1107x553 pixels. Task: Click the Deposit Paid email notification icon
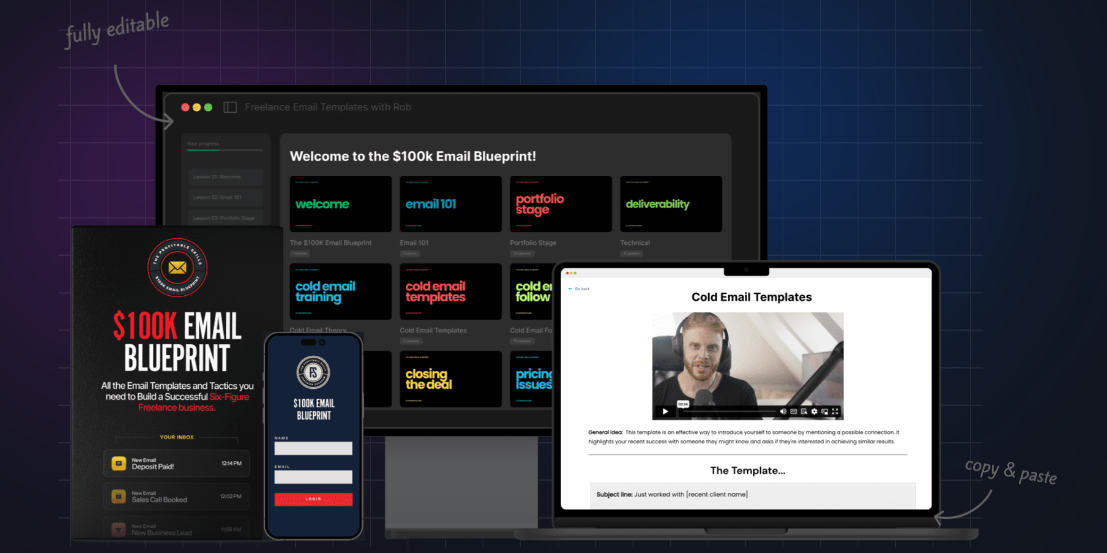pyautogui.click(x=118, y=463)
